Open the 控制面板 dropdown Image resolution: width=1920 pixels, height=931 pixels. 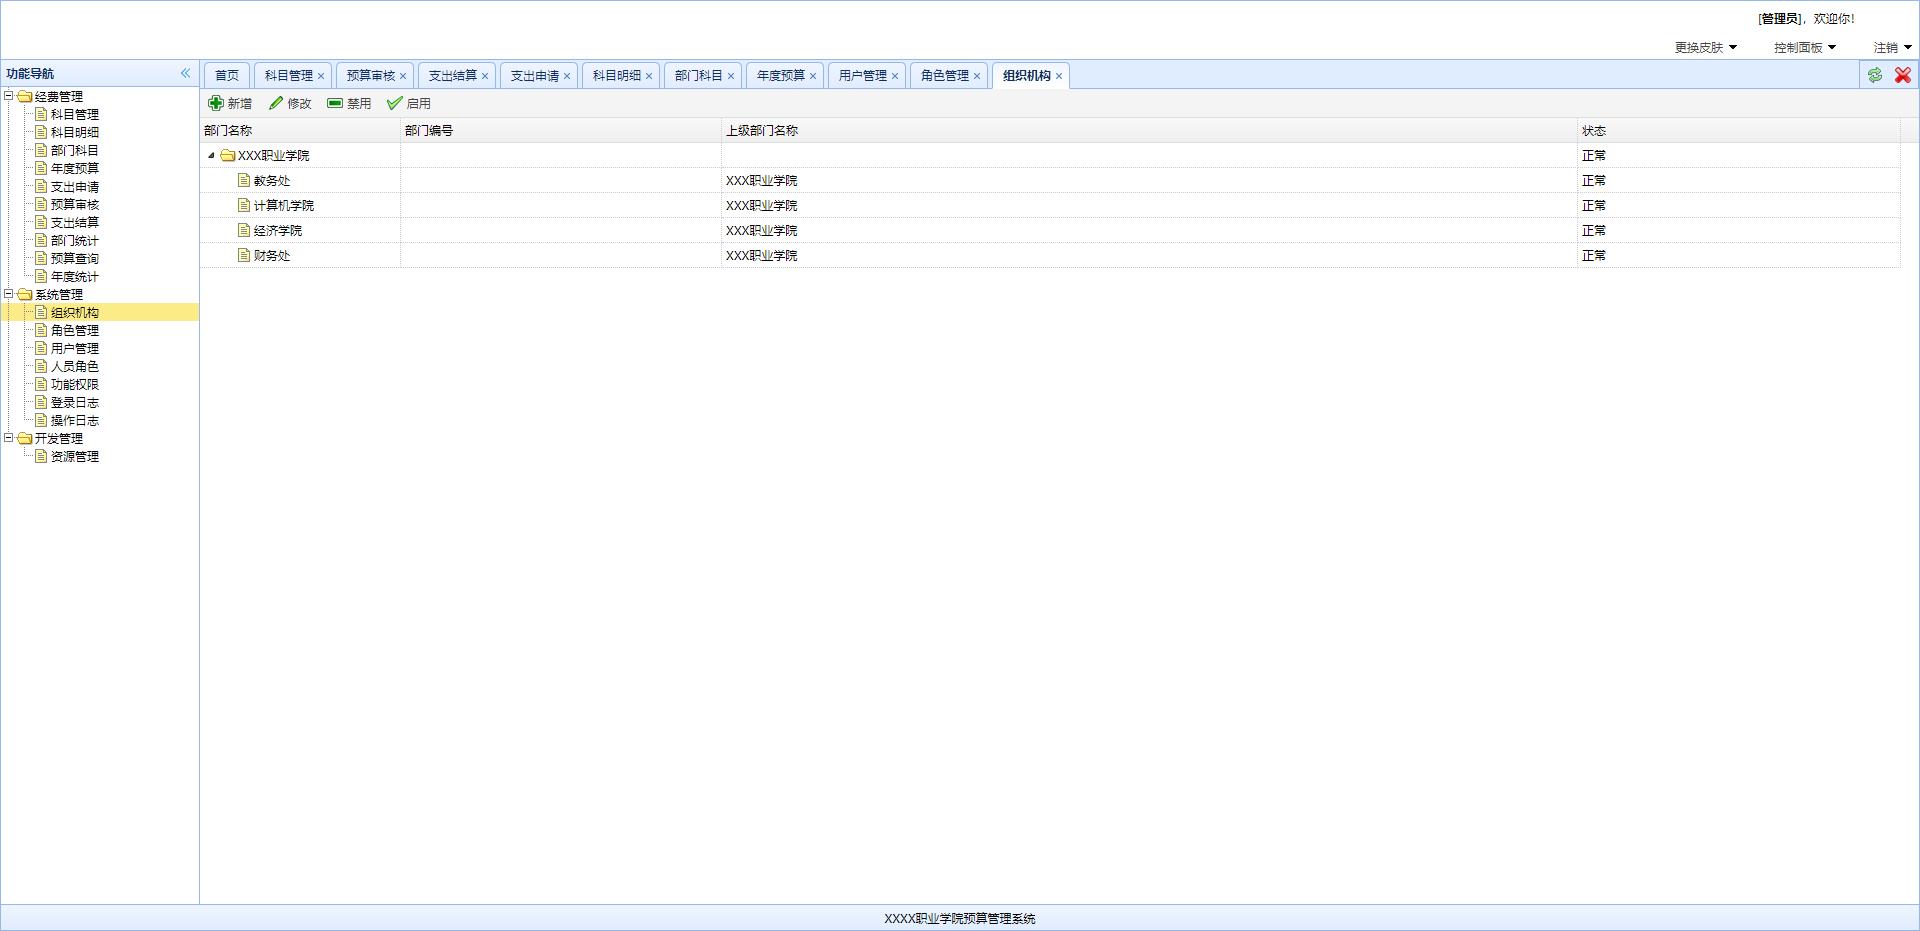point(1805,47)
